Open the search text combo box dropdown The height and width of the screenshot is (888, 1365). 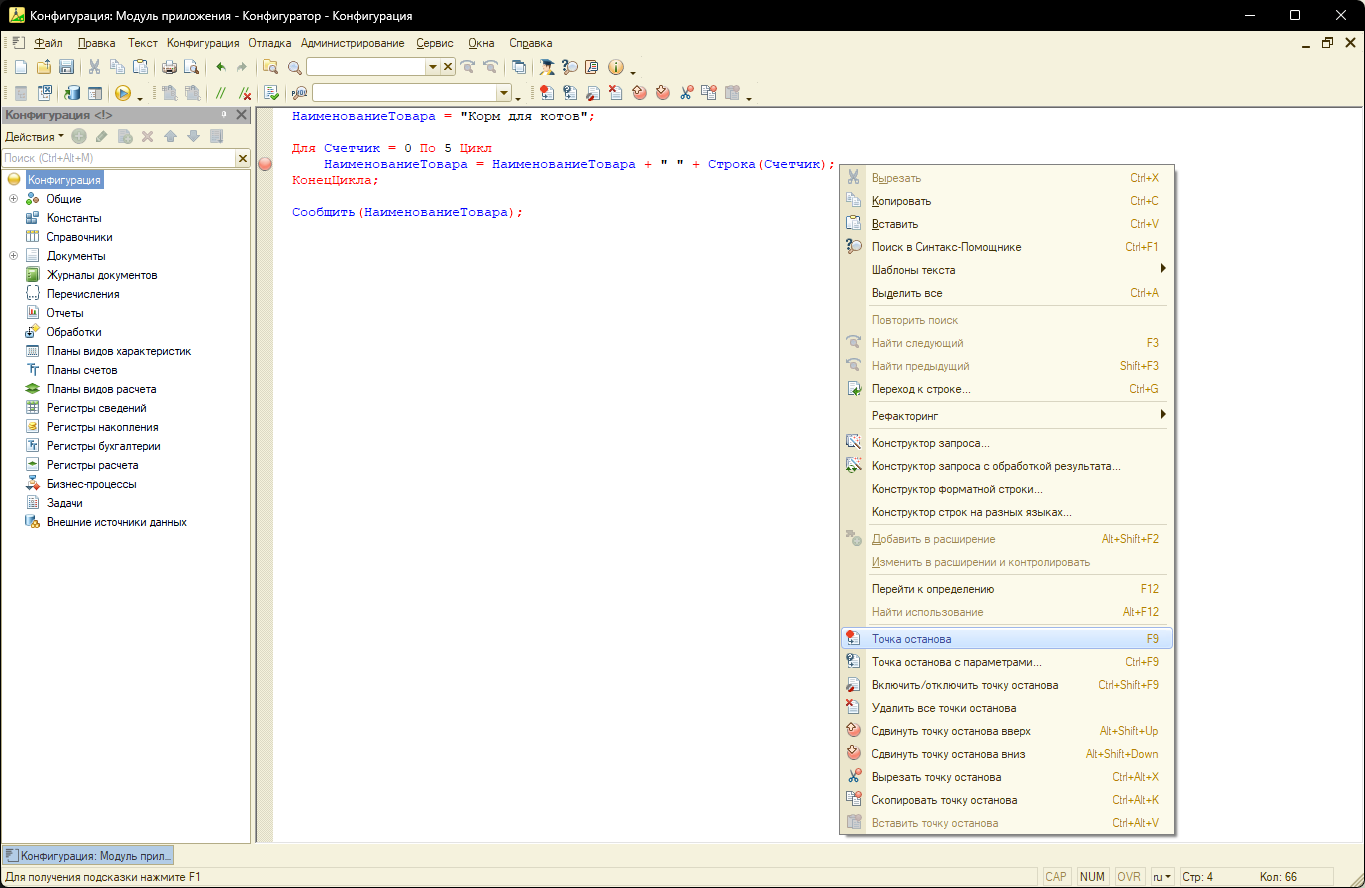433,67
